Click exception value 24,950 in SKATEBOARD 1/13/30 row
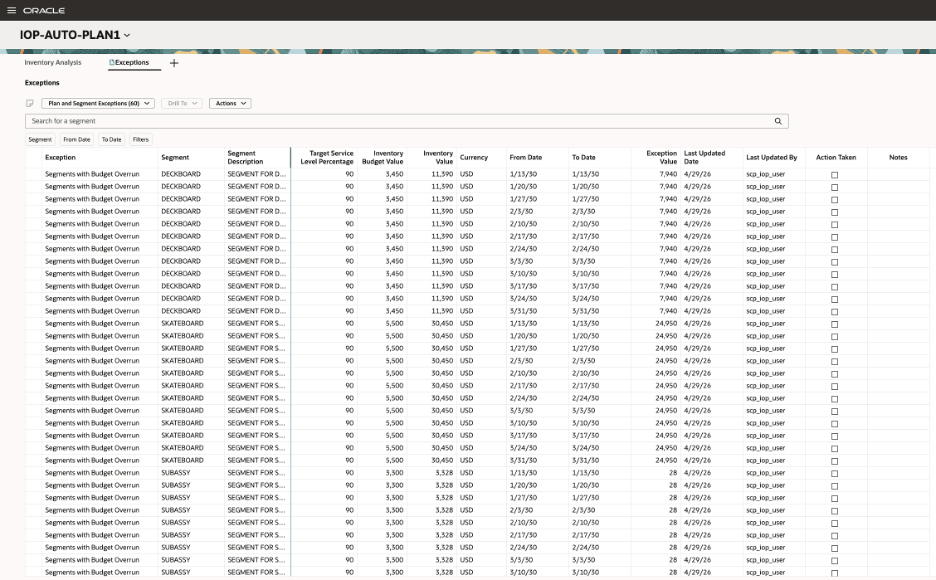This screenshot has height=580, width=936. click(x=666, y=323)
